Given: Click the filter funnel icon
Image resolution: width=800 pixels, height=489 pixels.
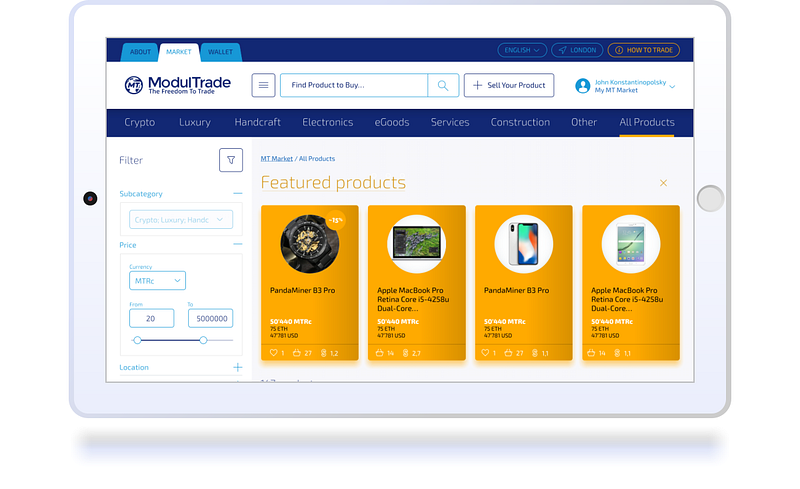Looking at the screenshot, I should tap(231, 160).
